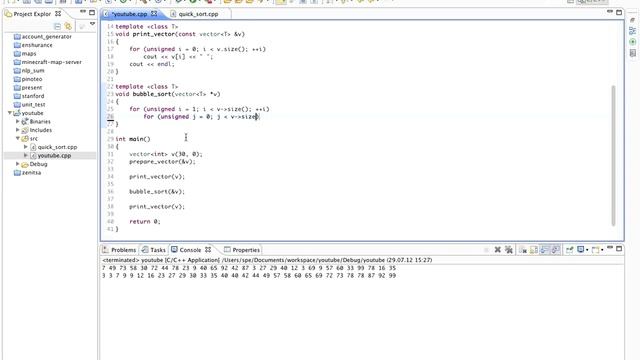Maximize the editor area
Viewport: 640px width, 360px height.
tap(619, 13)
